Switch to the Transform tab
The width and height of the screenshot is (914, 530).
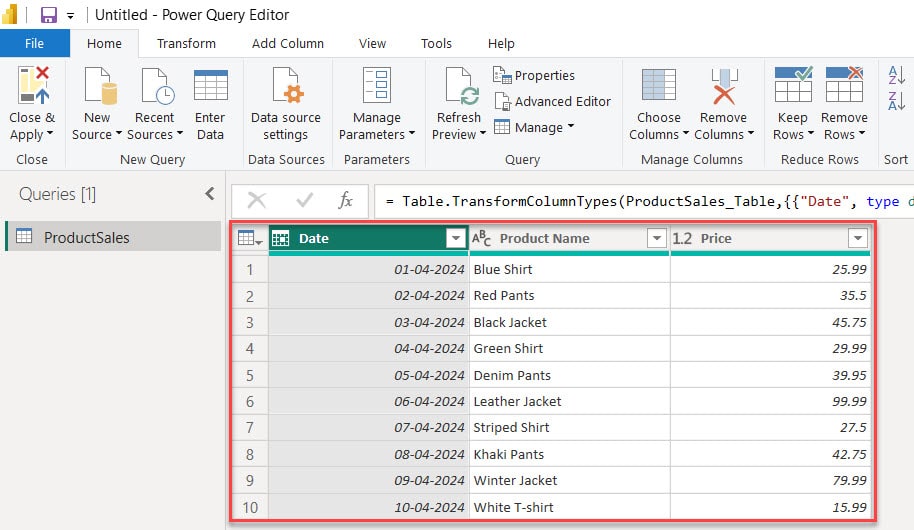(186, 43)
